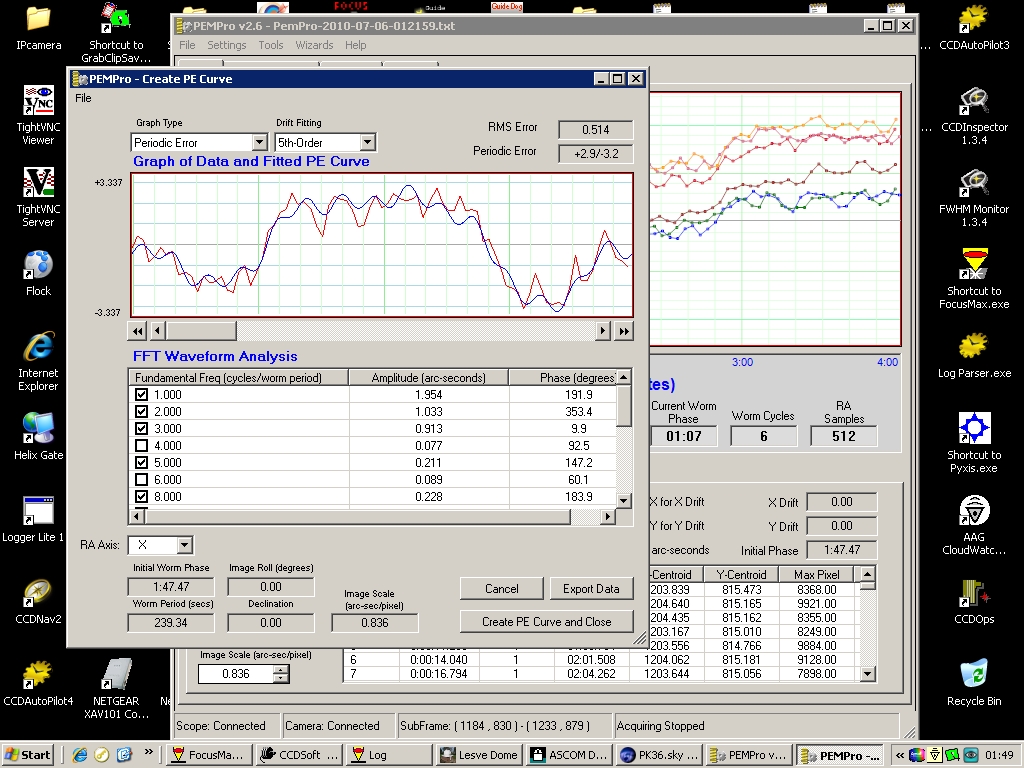Screen dimensions: 1024x768
Task: Launch the CCDAutoPilot4 desktop icon
Action: tap(38, 675)
